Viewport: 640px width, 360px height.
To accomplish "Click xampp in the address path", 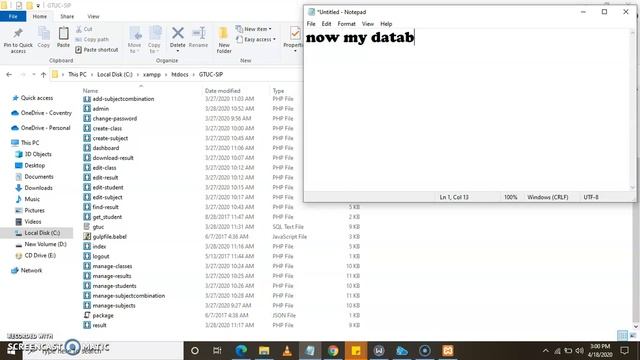I will click(x=152, y=75).
